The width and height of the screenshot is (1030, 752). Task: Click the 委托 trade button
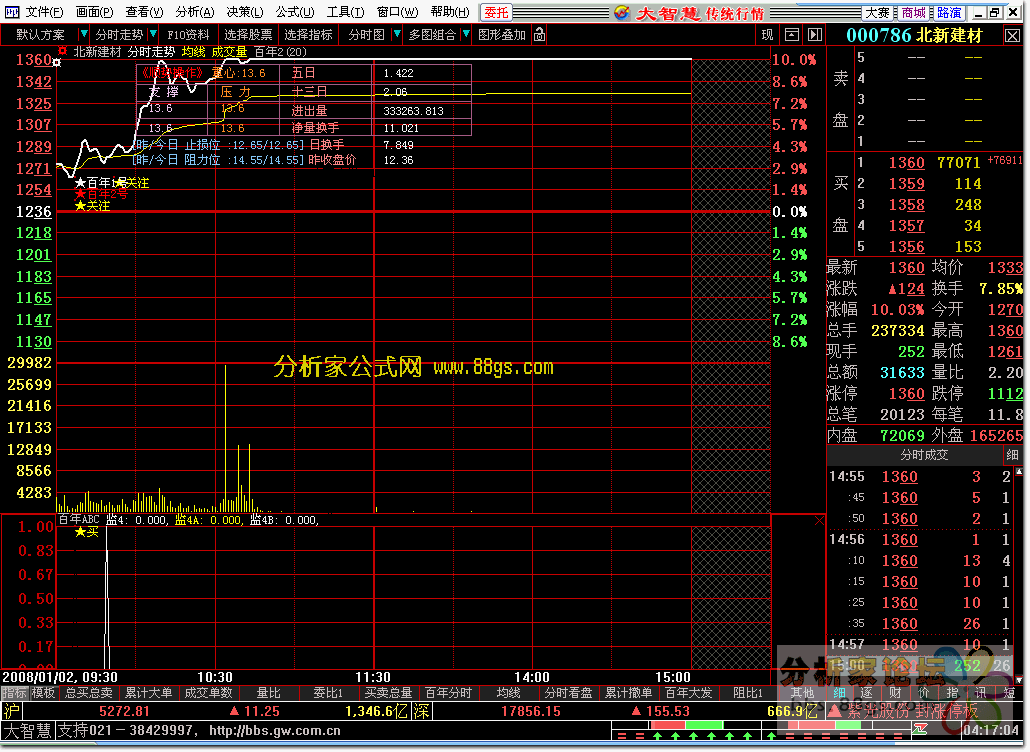(x=497, y=12)
